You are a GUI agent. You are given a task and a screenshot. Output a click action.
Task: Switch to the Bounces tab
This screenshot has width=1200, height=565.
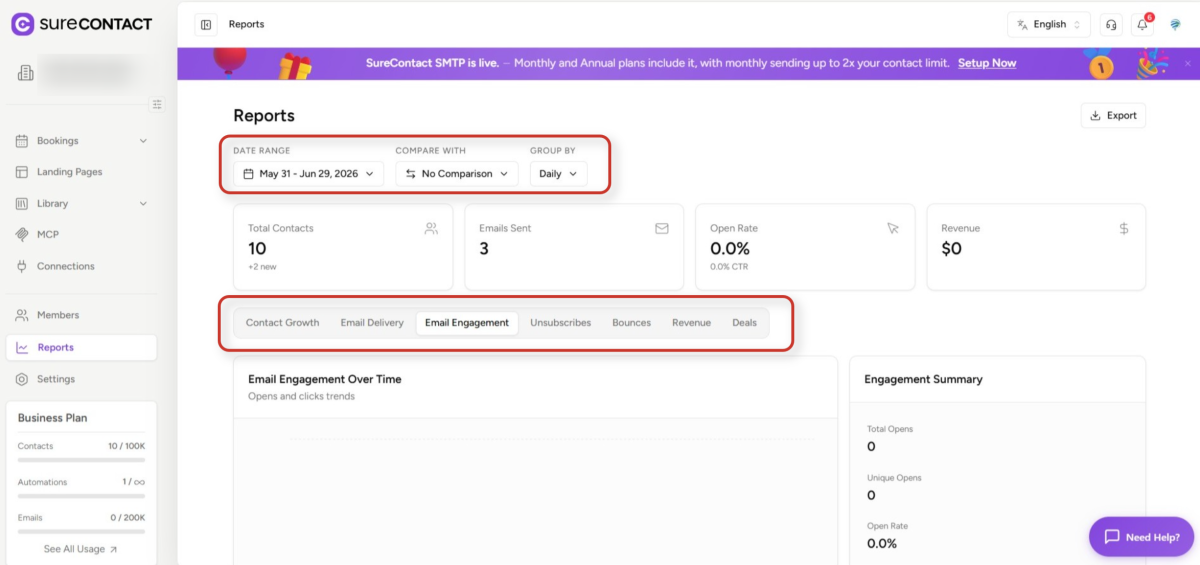pyautogui.click(x=631, y=323)
